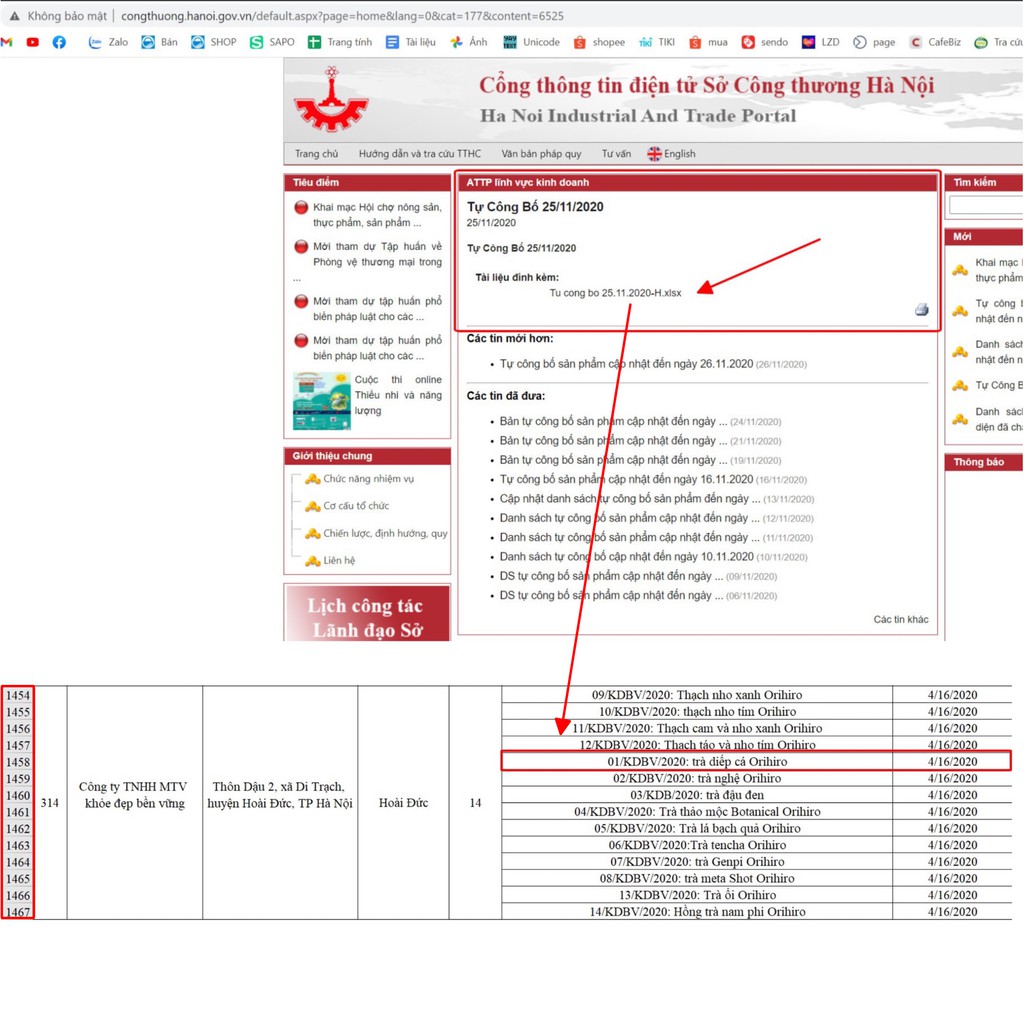Open the TIKI bookmark
The image size is (1024, 1024).
click(656, 42)
